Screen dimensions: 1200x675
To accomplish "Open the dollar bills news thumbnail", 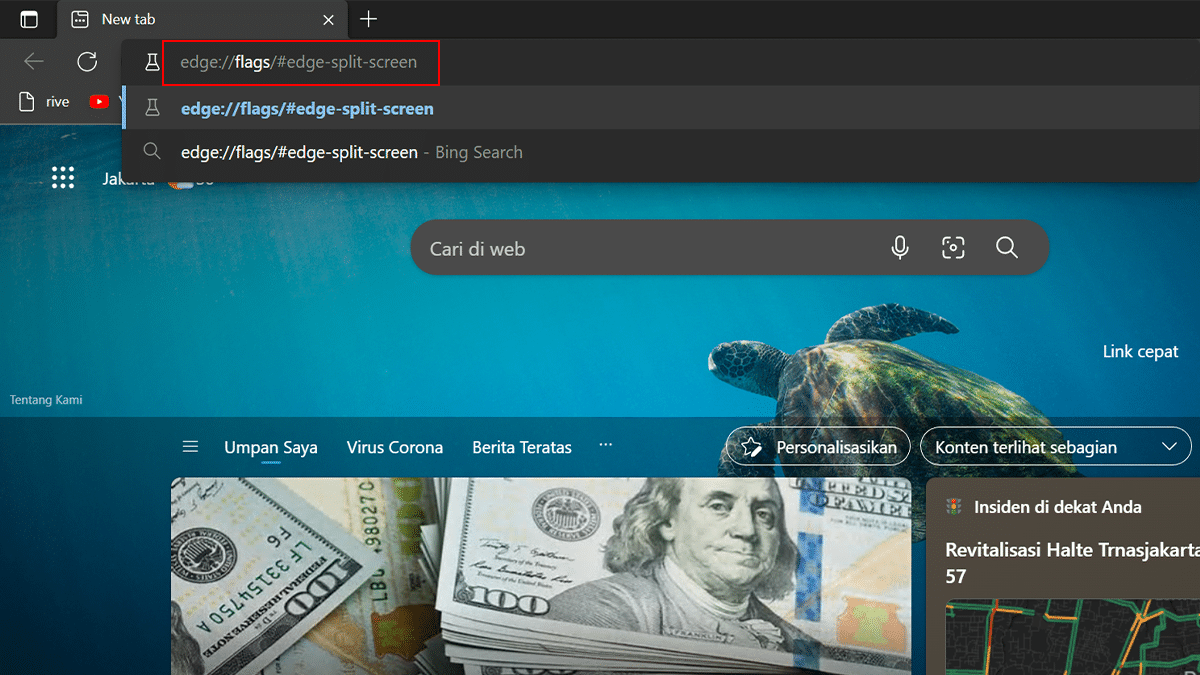I will pos(540,575).
